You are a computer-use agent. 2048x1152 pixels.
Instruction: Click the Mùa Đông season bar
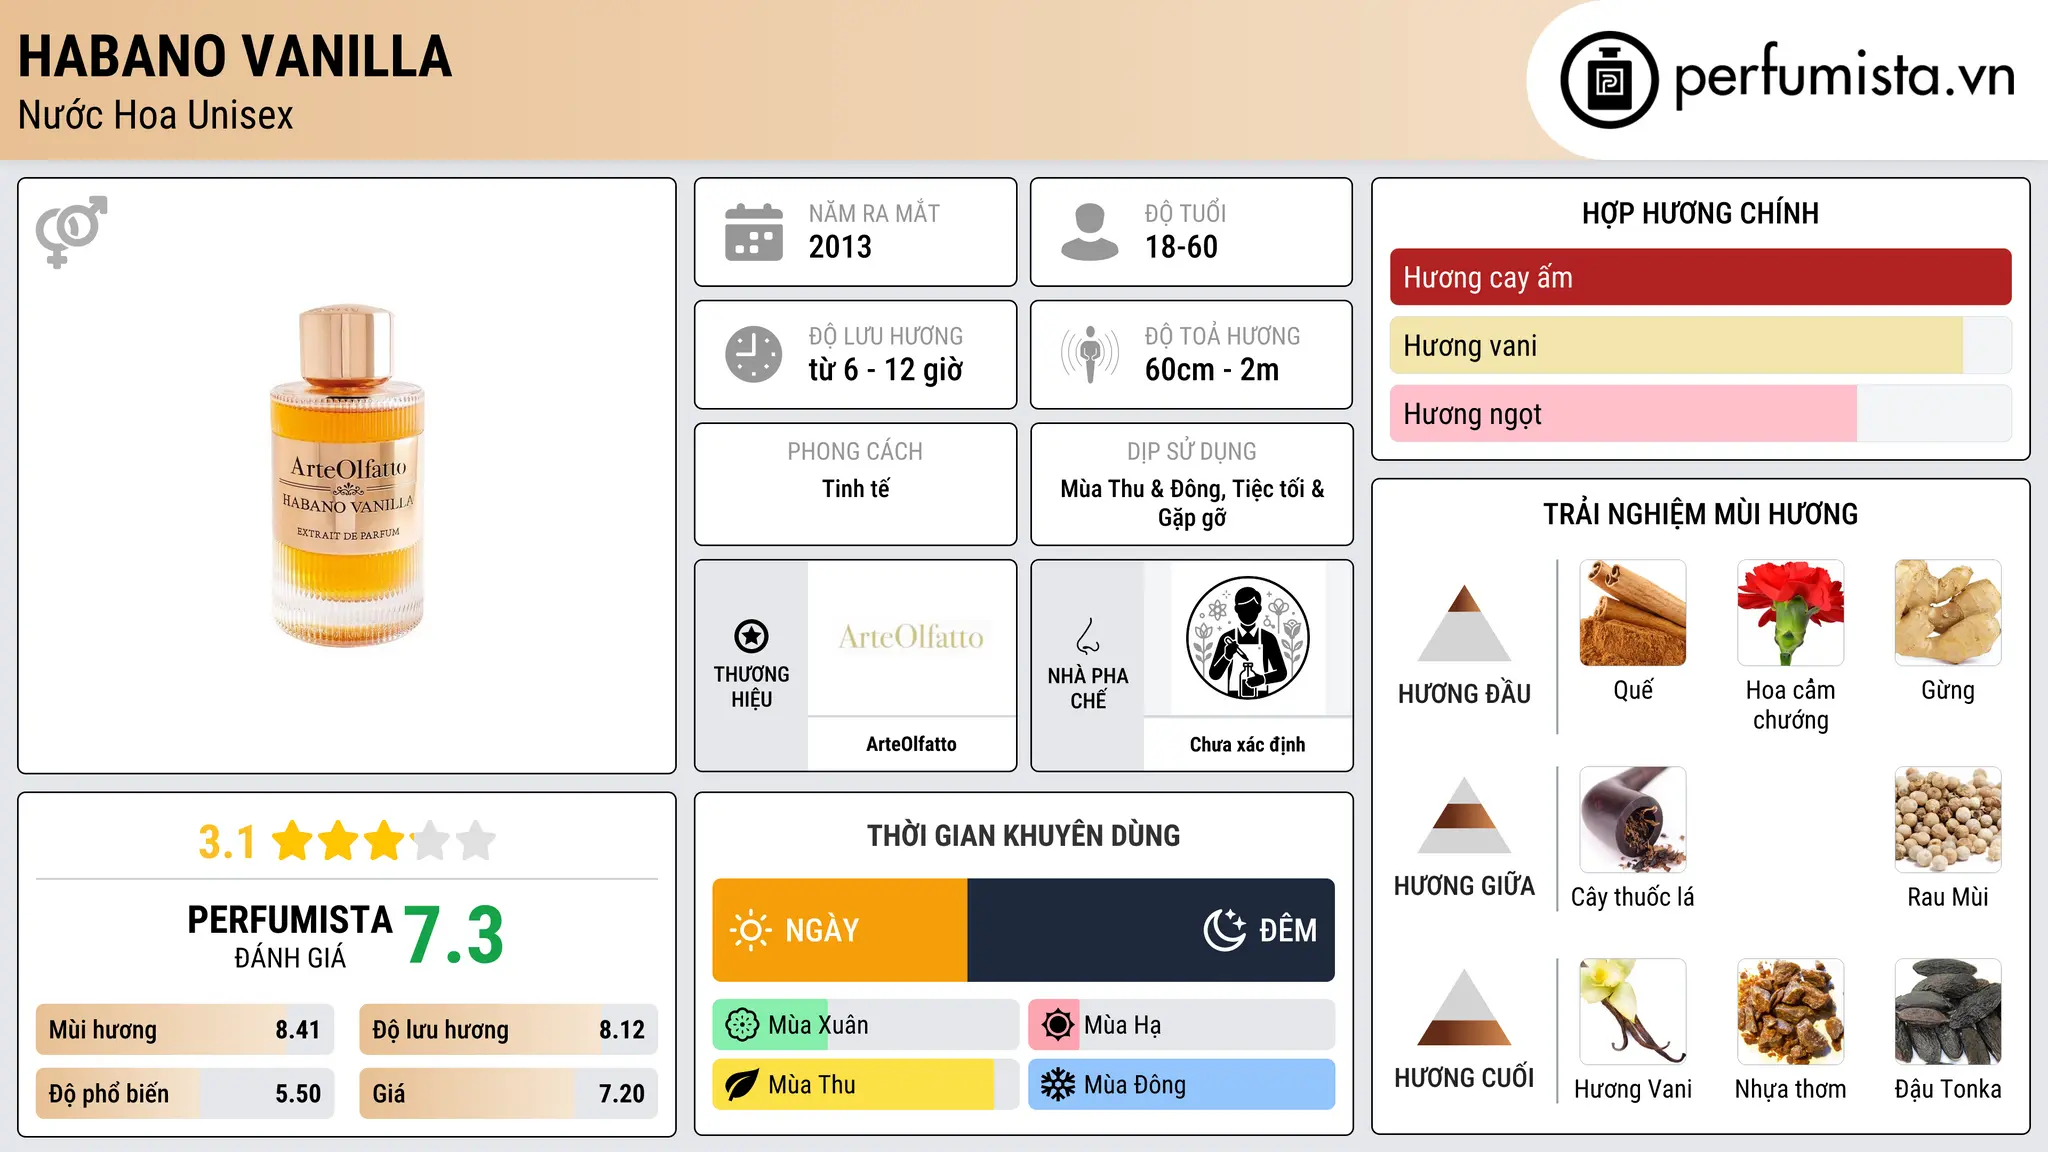tap(1182, 1085)
